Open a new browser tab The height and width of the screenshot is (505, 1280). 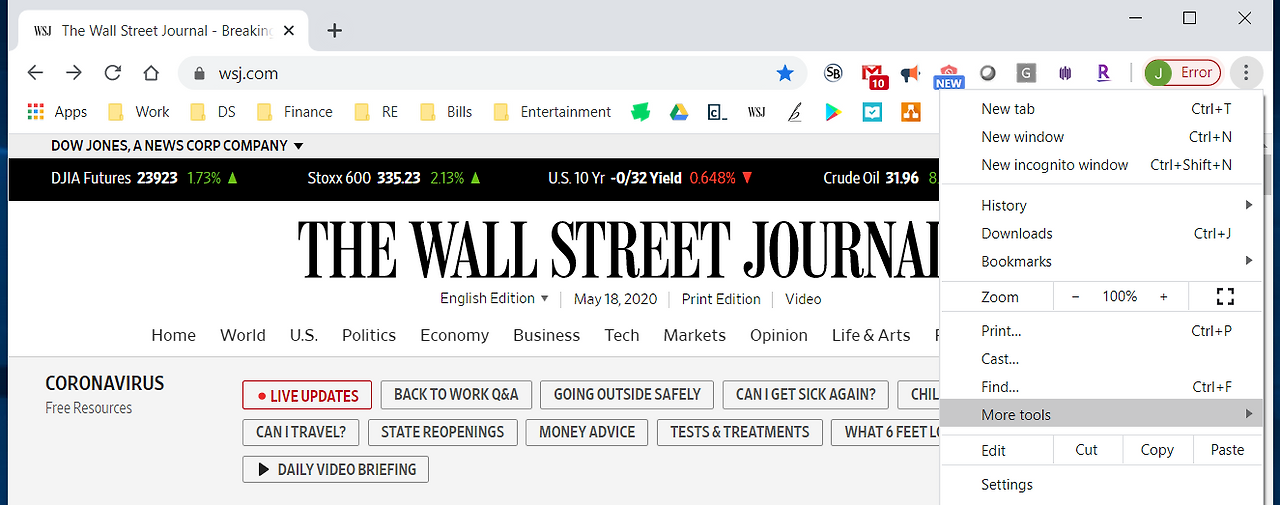click(x=335, y=31)
